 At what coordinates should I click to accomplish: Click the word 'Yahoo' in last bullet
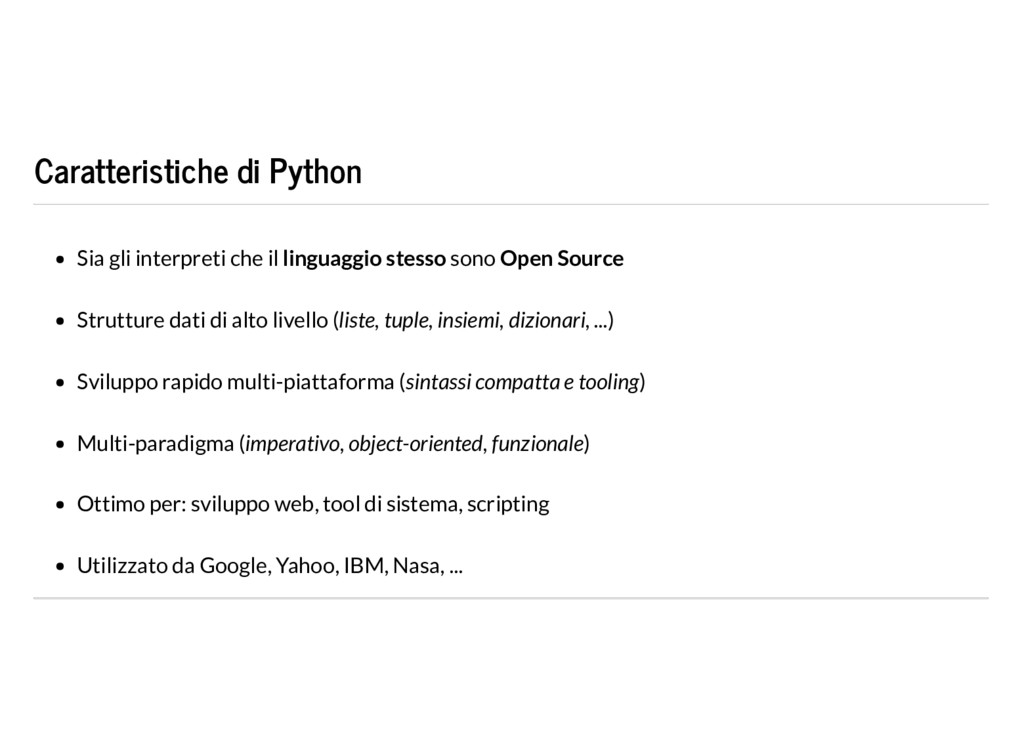305,566
